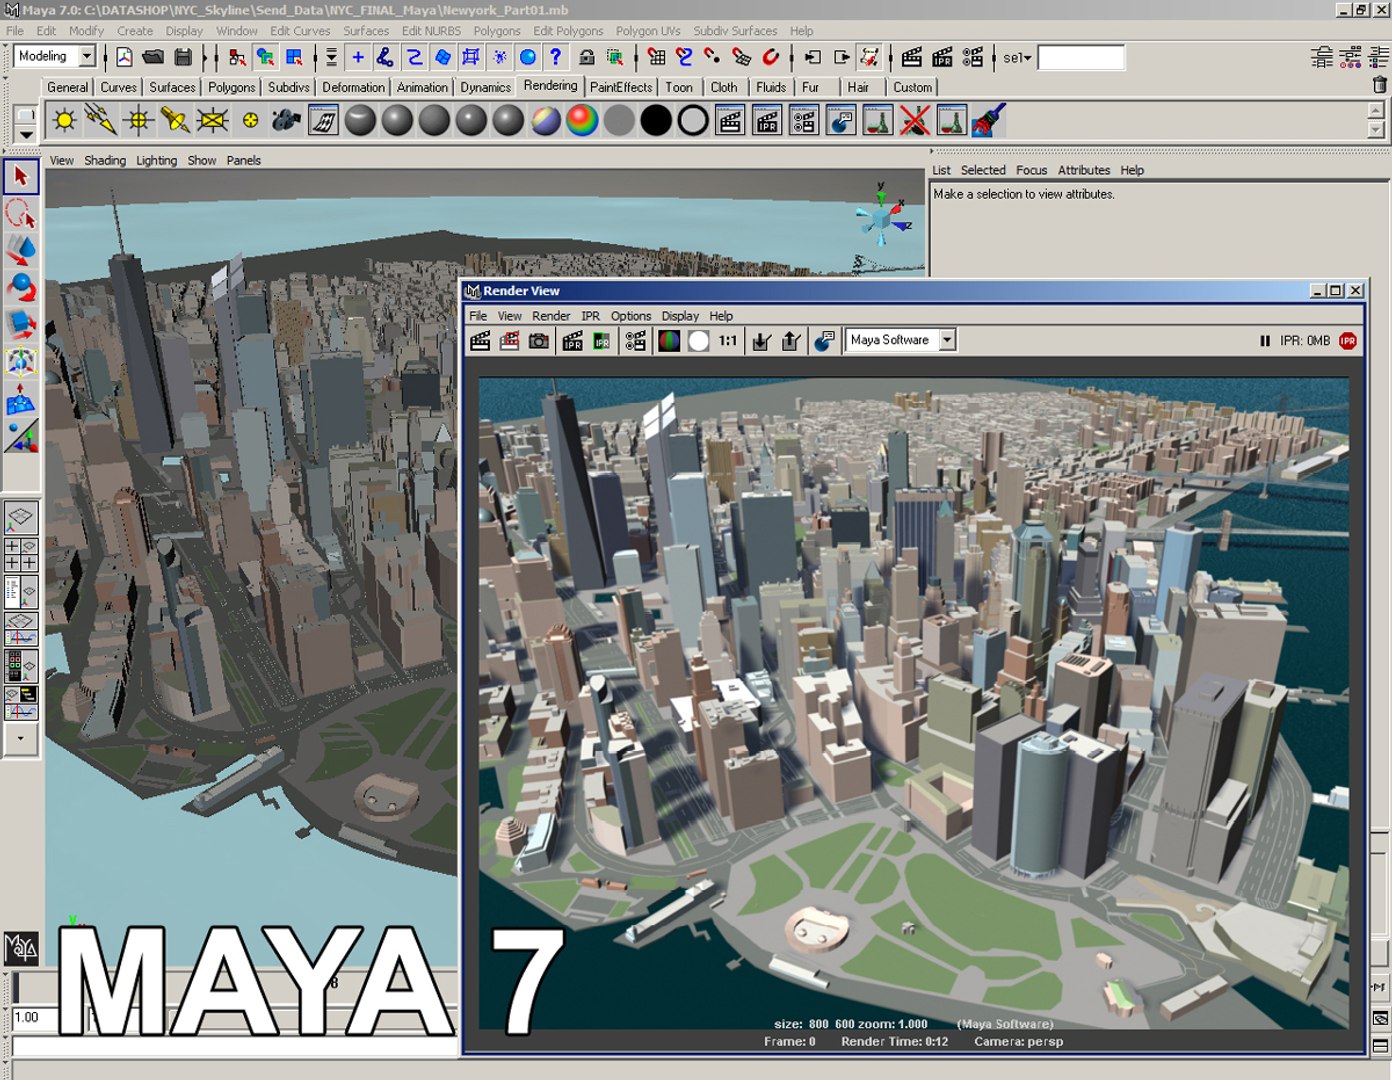Toggle display RGB channels in Render View
The width and height of the screenshot is (1392, 1080).
click(x=669, y=341)
